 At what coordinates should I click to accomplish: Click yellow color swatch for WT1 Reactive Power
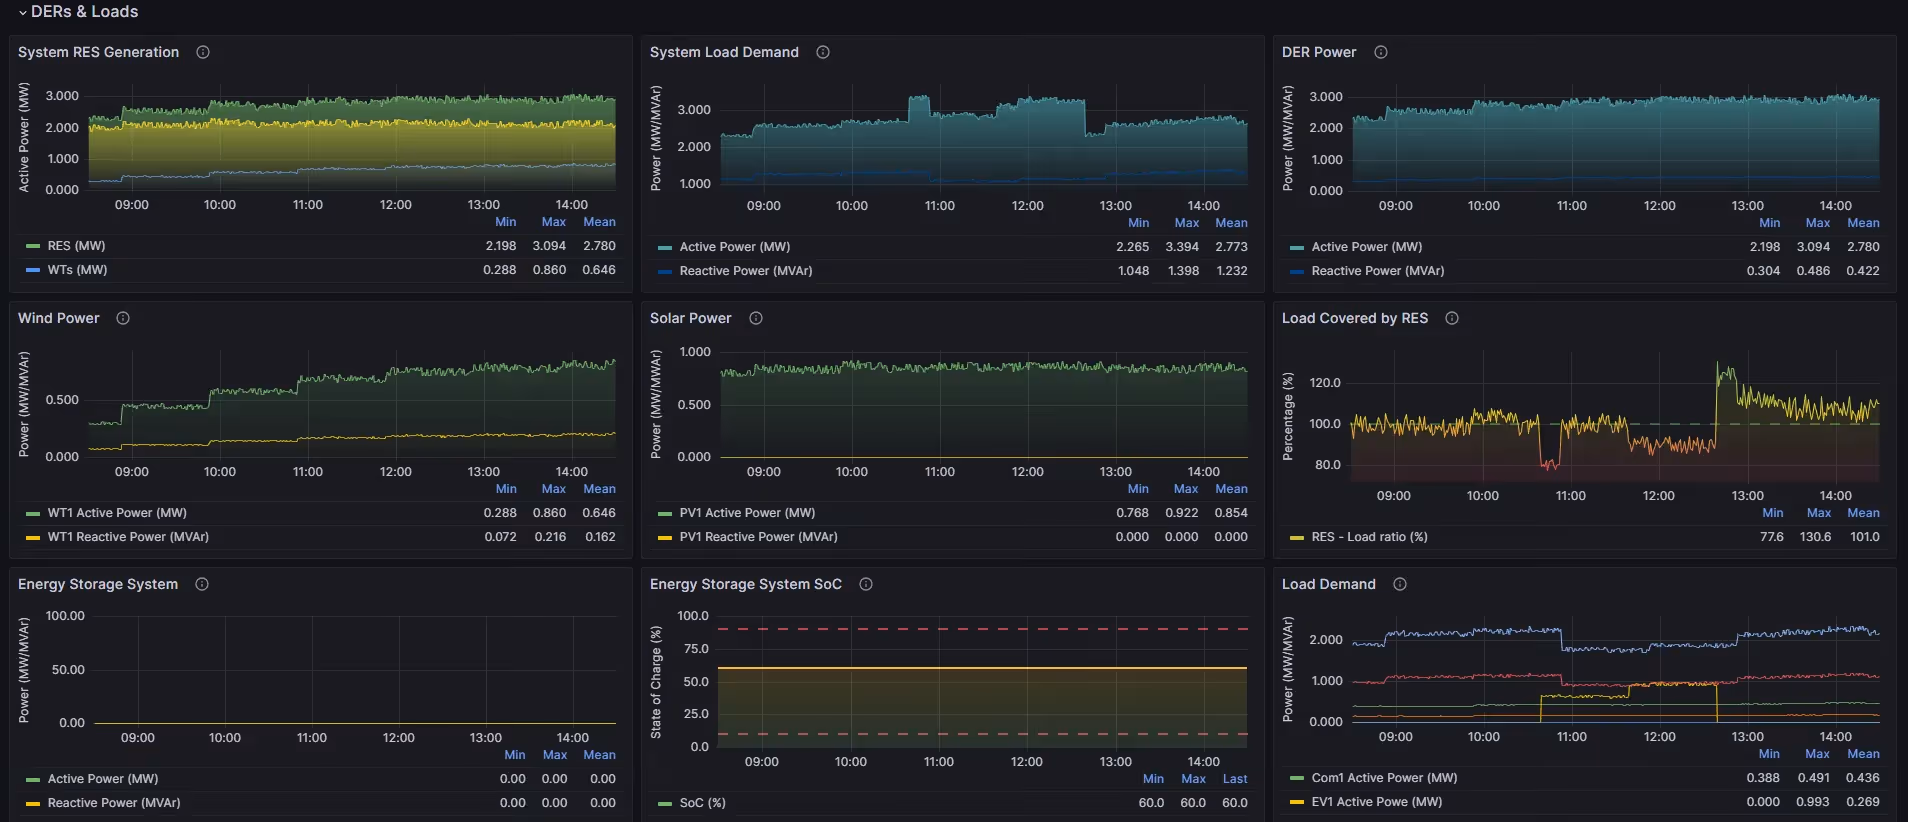(x=33, y=537)
